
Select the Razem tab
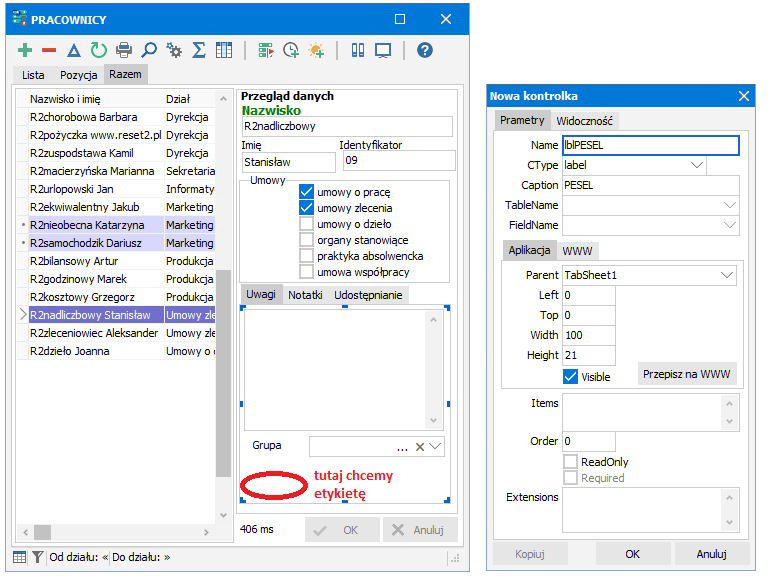click(x=125, y=74)
